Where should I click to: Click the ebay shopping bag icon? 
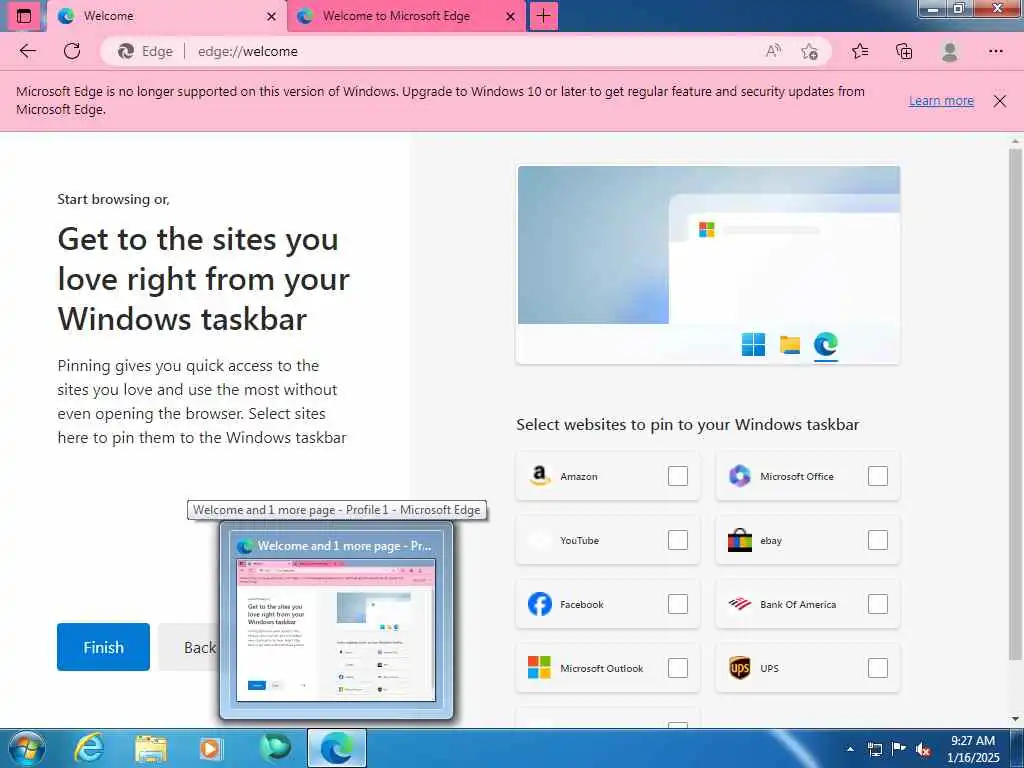(739, 540)
